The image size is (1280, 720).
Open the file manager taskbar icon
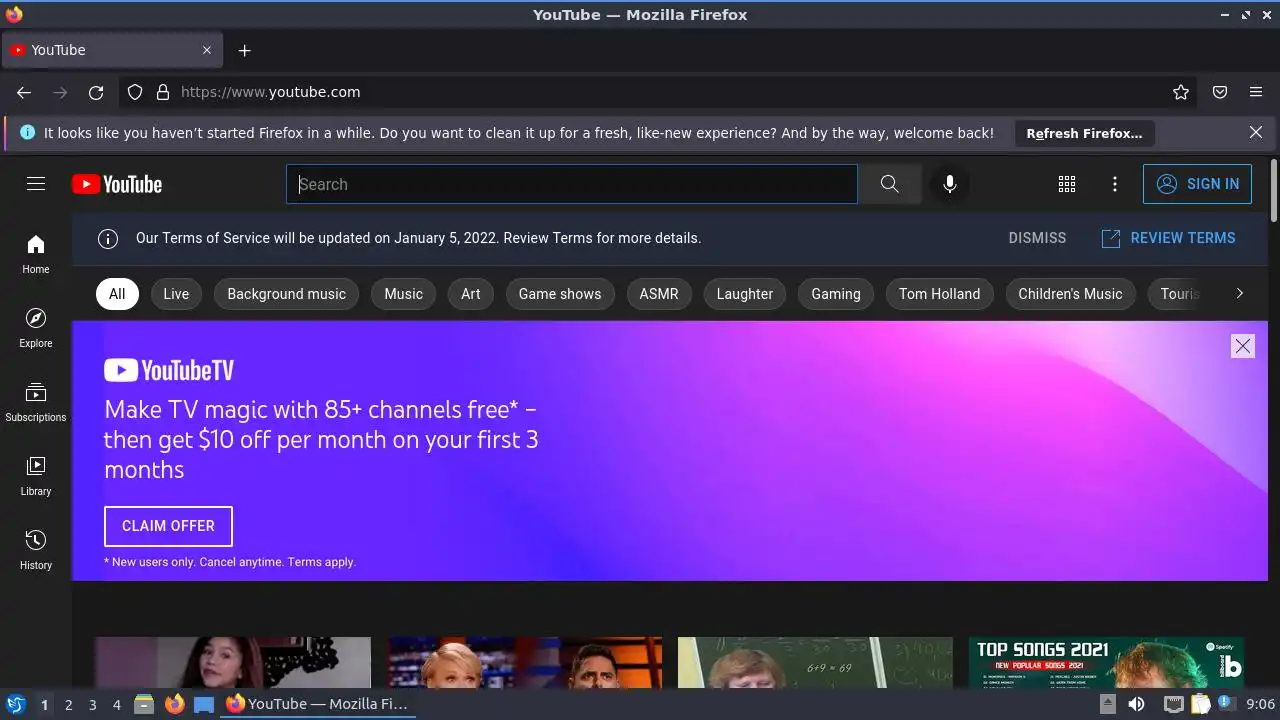[143, 705]
